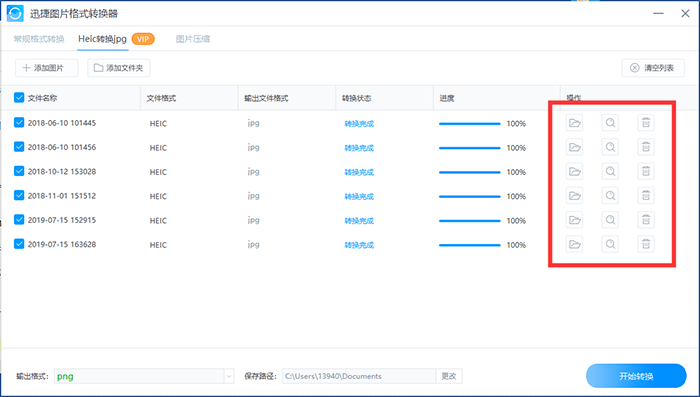Click HEIC format cell of 2018-06-10 101456
The width and height of the screenshot is (700, 397).
coord(158,148)
